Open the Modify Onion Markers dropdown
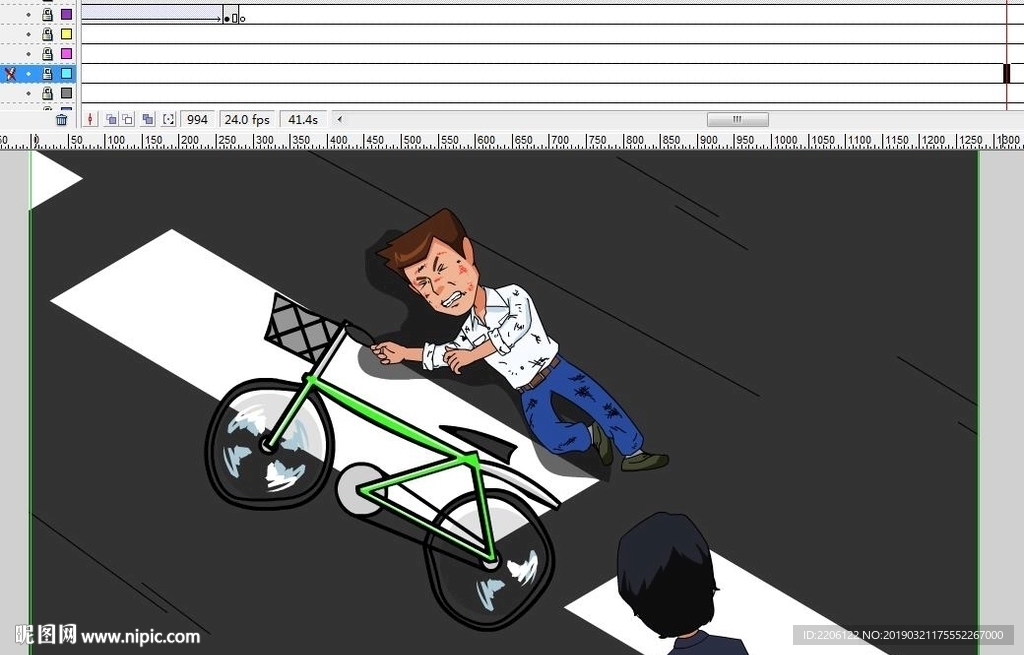 coord(168,119)
